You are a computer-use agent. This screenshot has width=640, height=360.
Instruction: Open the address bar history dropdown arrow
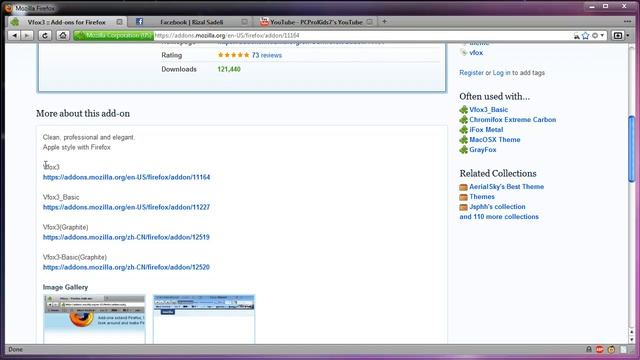pyautogui.click(x=602, y=36)
